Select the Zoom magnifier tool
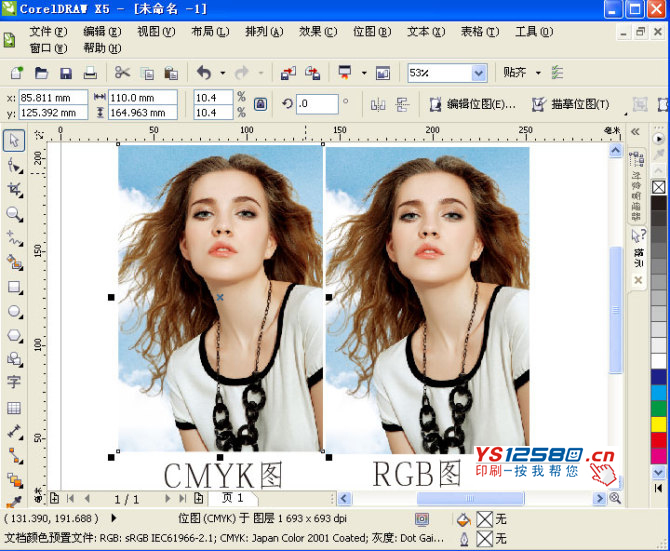Screen dimensions: 670x551 pyautogui.click(x=14, y=213)
